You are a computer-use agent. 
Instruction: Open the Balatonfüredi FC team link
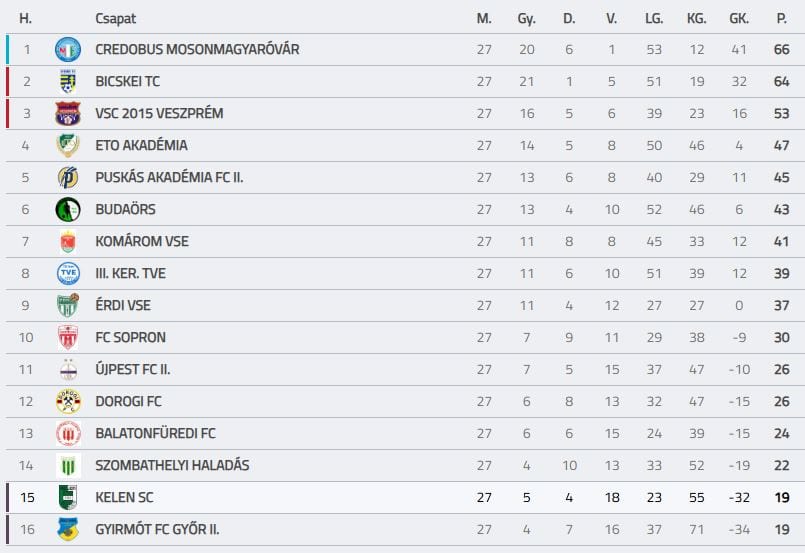pyautogui.click(x=155, y=433)
